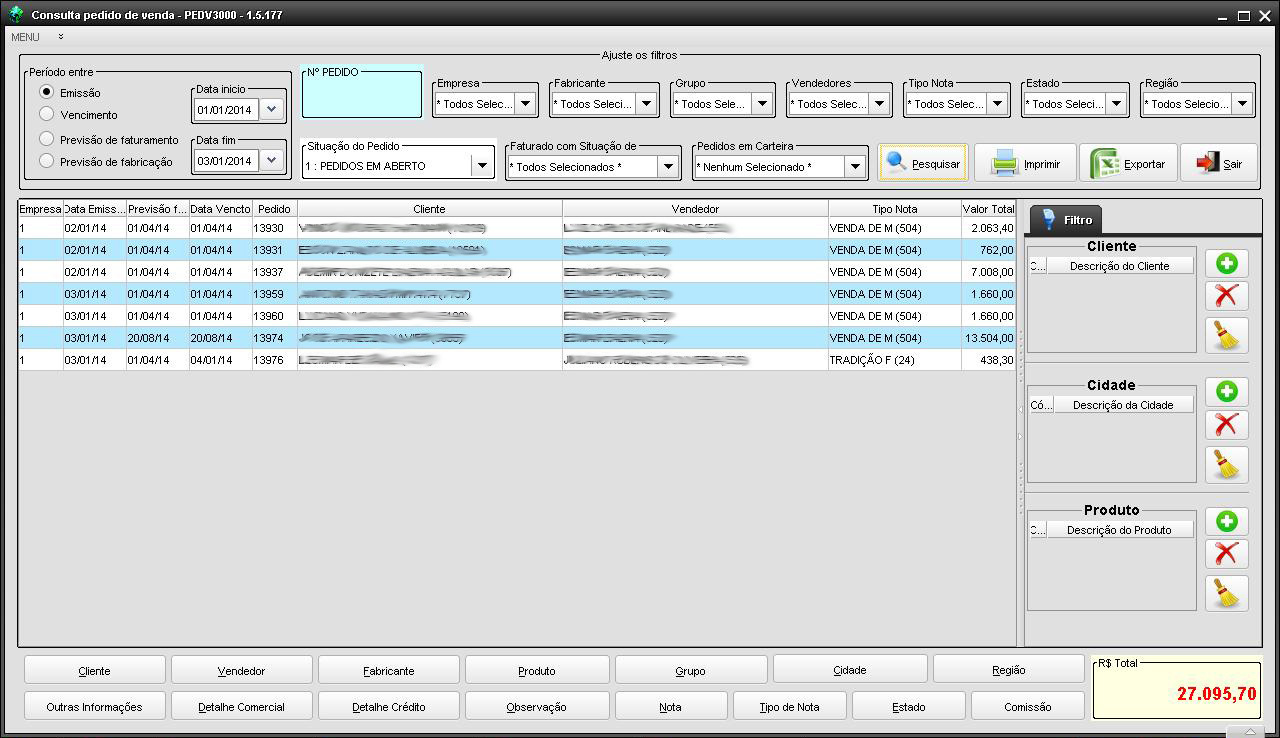
Task: Click the Comissão button
Action: pyautogui.click(x=1028, y=706)
